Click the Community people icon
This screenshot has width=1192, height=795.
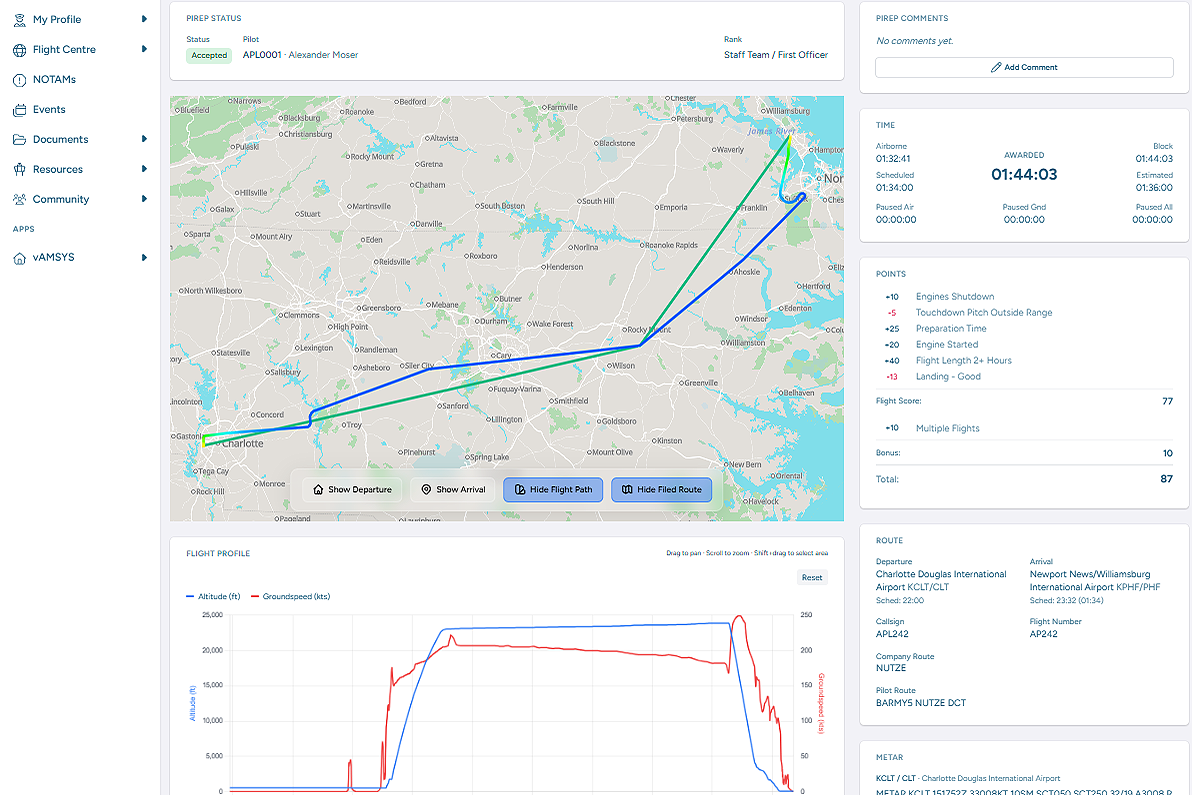[20, 199]
